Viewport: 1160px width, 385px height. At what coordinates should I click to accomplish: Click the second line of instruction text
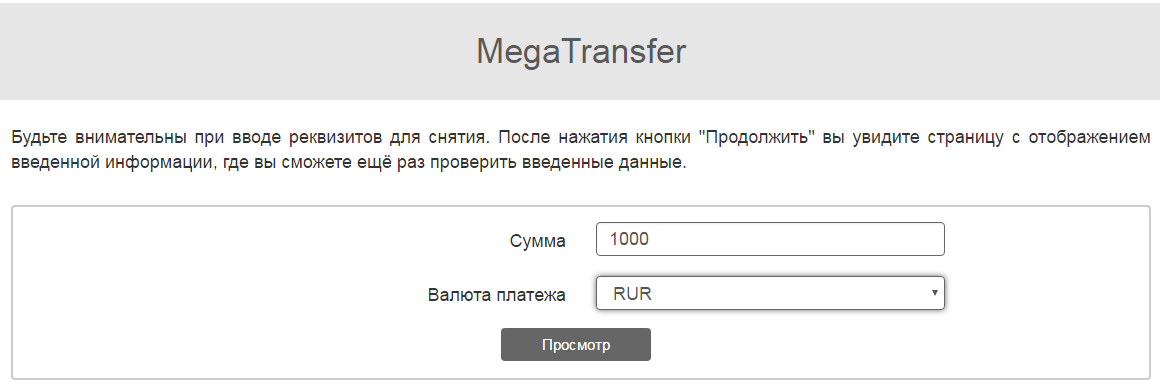click(x=348, y=162)
